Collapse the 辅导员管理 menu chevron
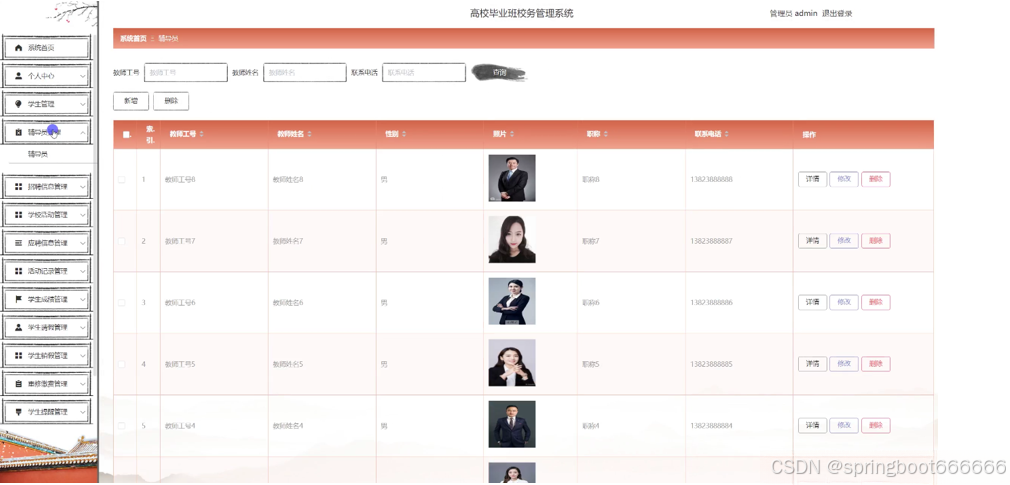 (83, 132)
